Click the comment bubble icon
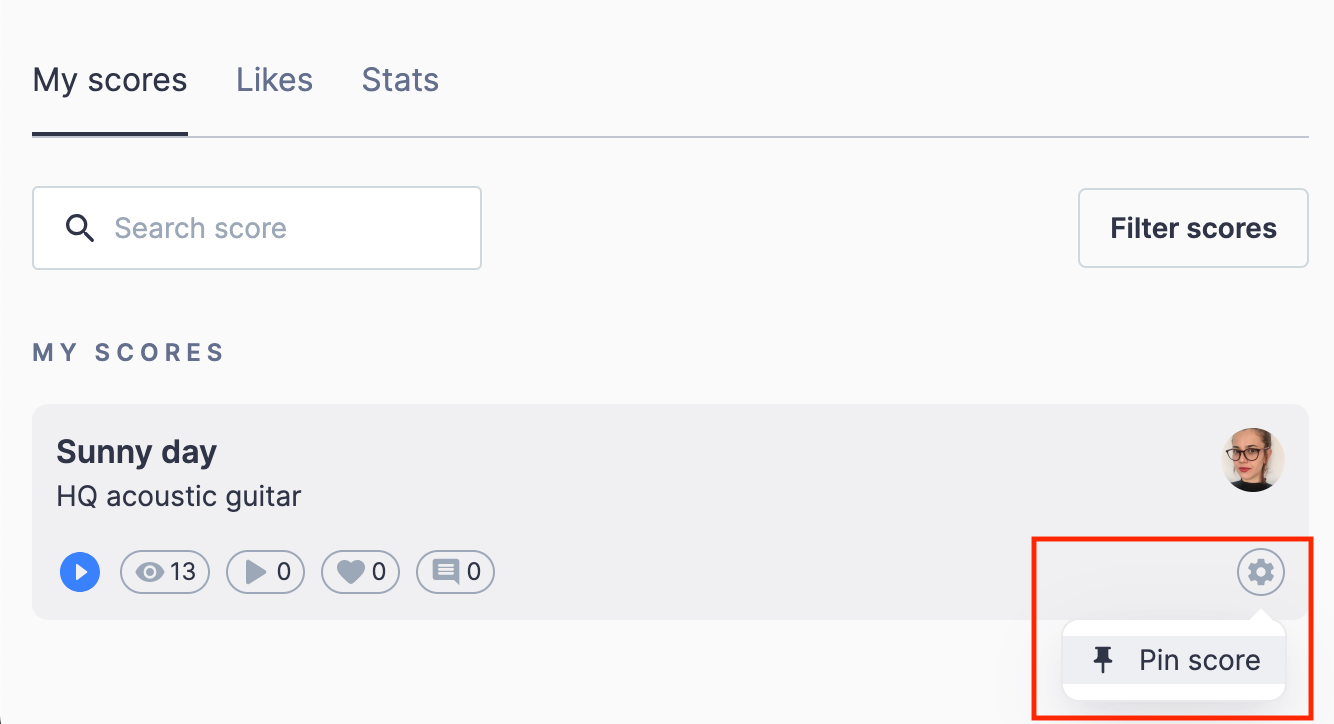This screenshot has height=724, width=1334. pyautogui.click(x=445, y=573)
